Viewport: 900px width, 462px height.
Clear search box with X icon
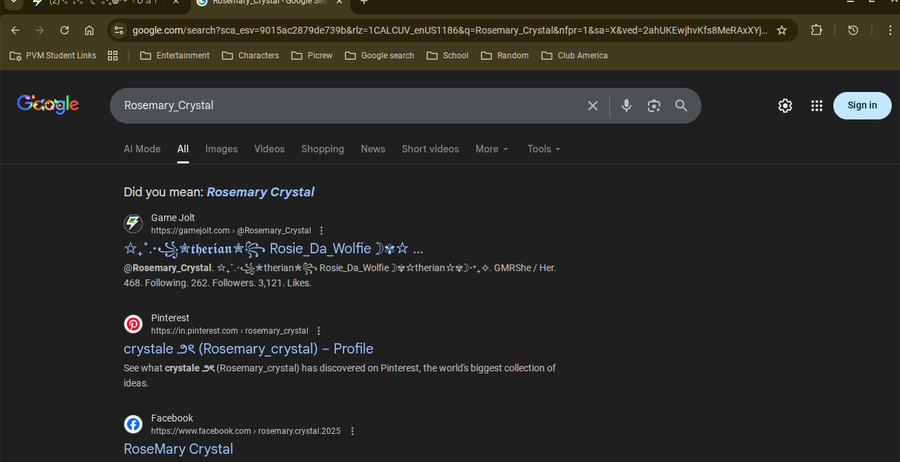click(x=592, y=106)
